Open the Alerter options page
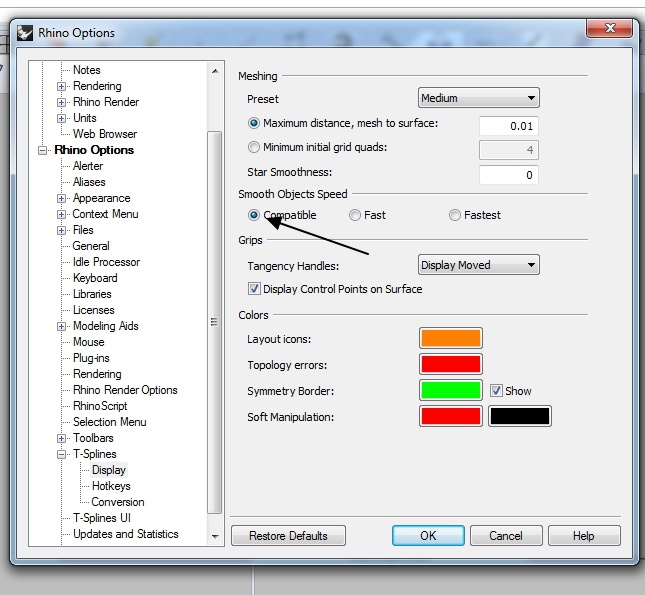Viewport: 645px width, 595px height. click(88, 166)
